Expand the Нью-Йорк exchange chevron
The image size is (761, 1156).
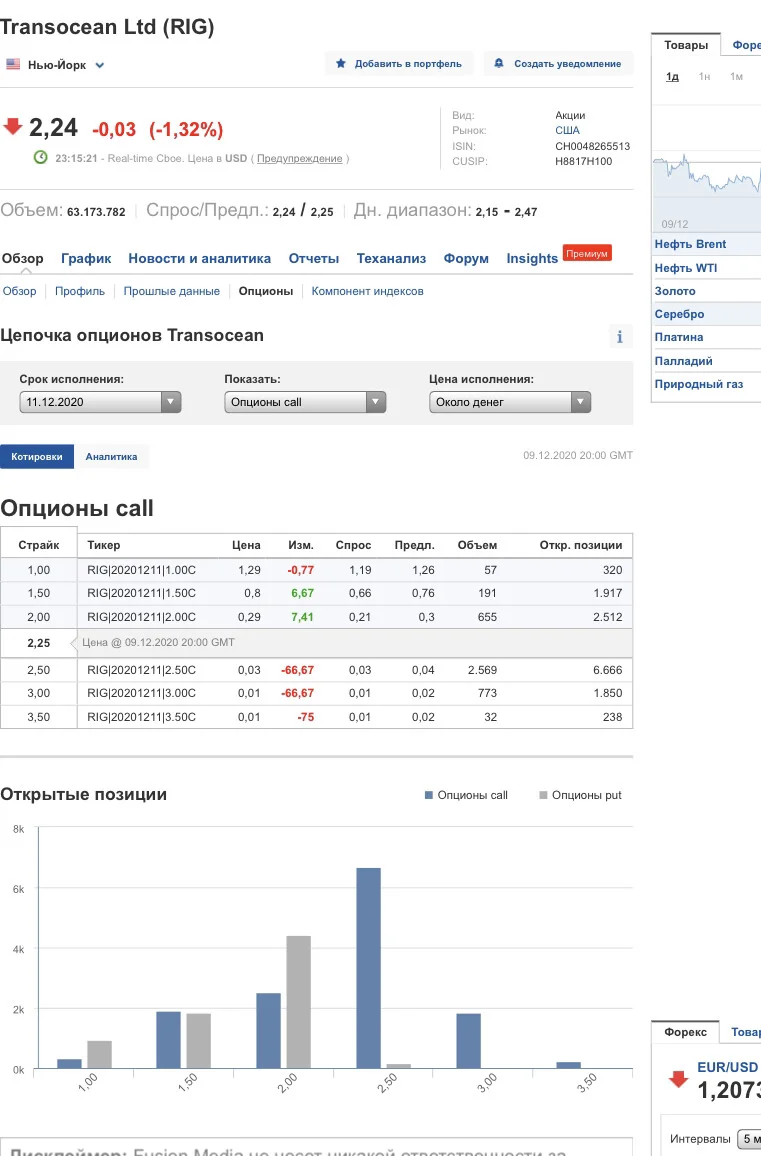pyautogui.click(x=100, y=65)
